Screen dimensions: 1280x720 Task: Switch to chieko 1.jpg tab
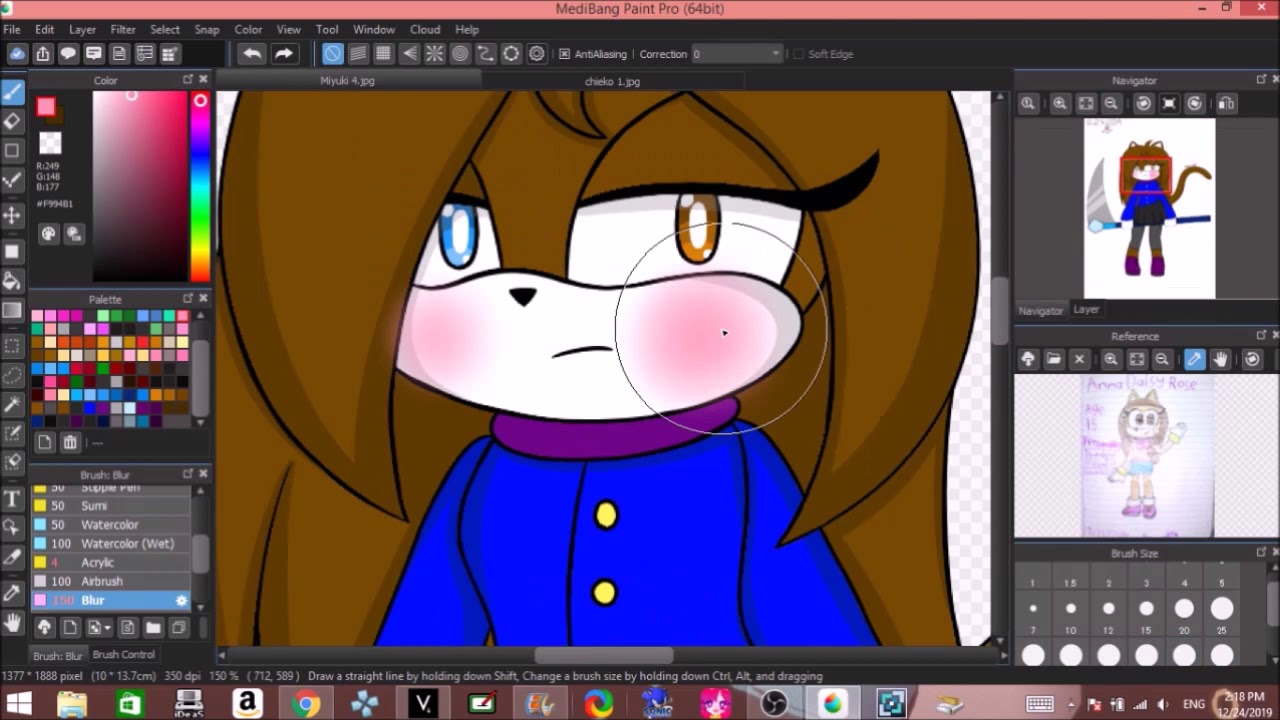[612, 81]
